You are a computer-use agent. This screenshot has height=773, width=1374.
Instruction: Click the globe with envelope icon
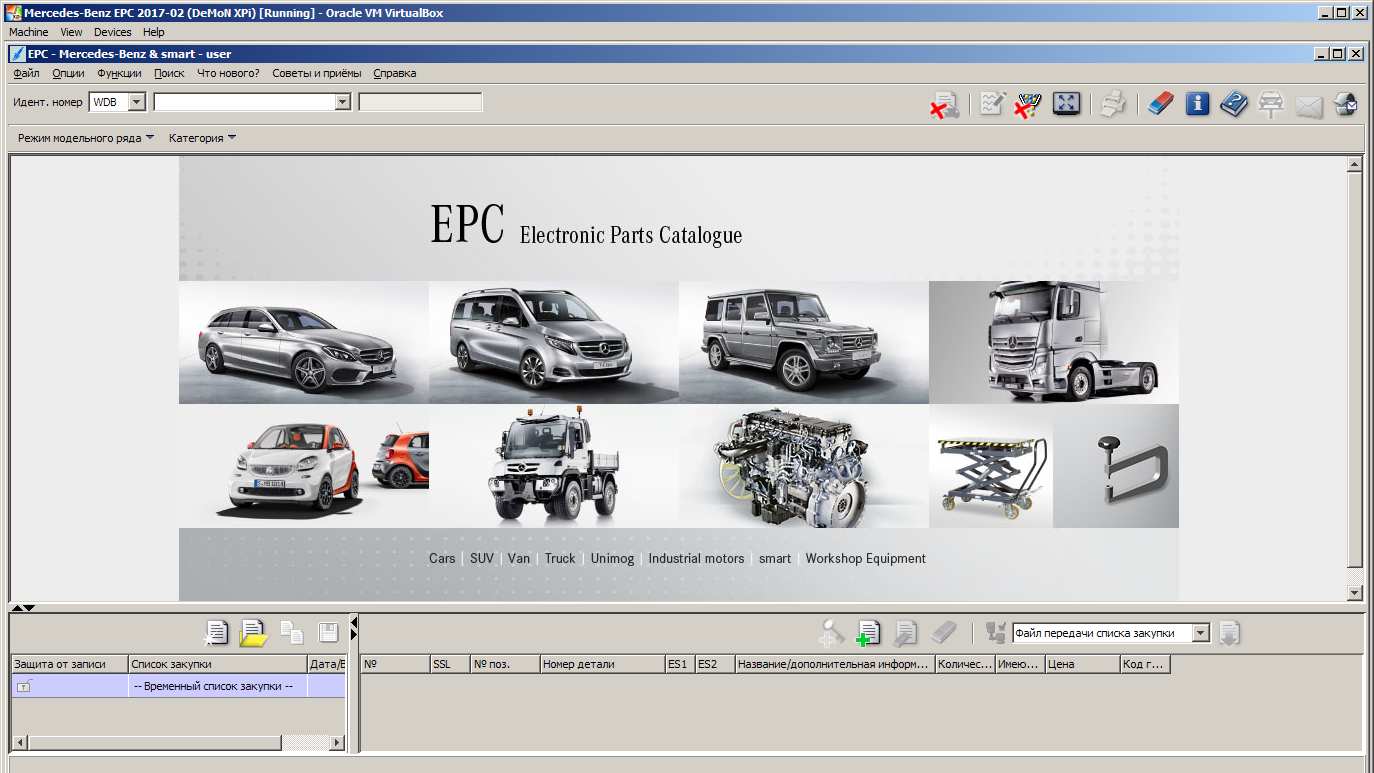pyautogui.click(x=1345, y=103)
